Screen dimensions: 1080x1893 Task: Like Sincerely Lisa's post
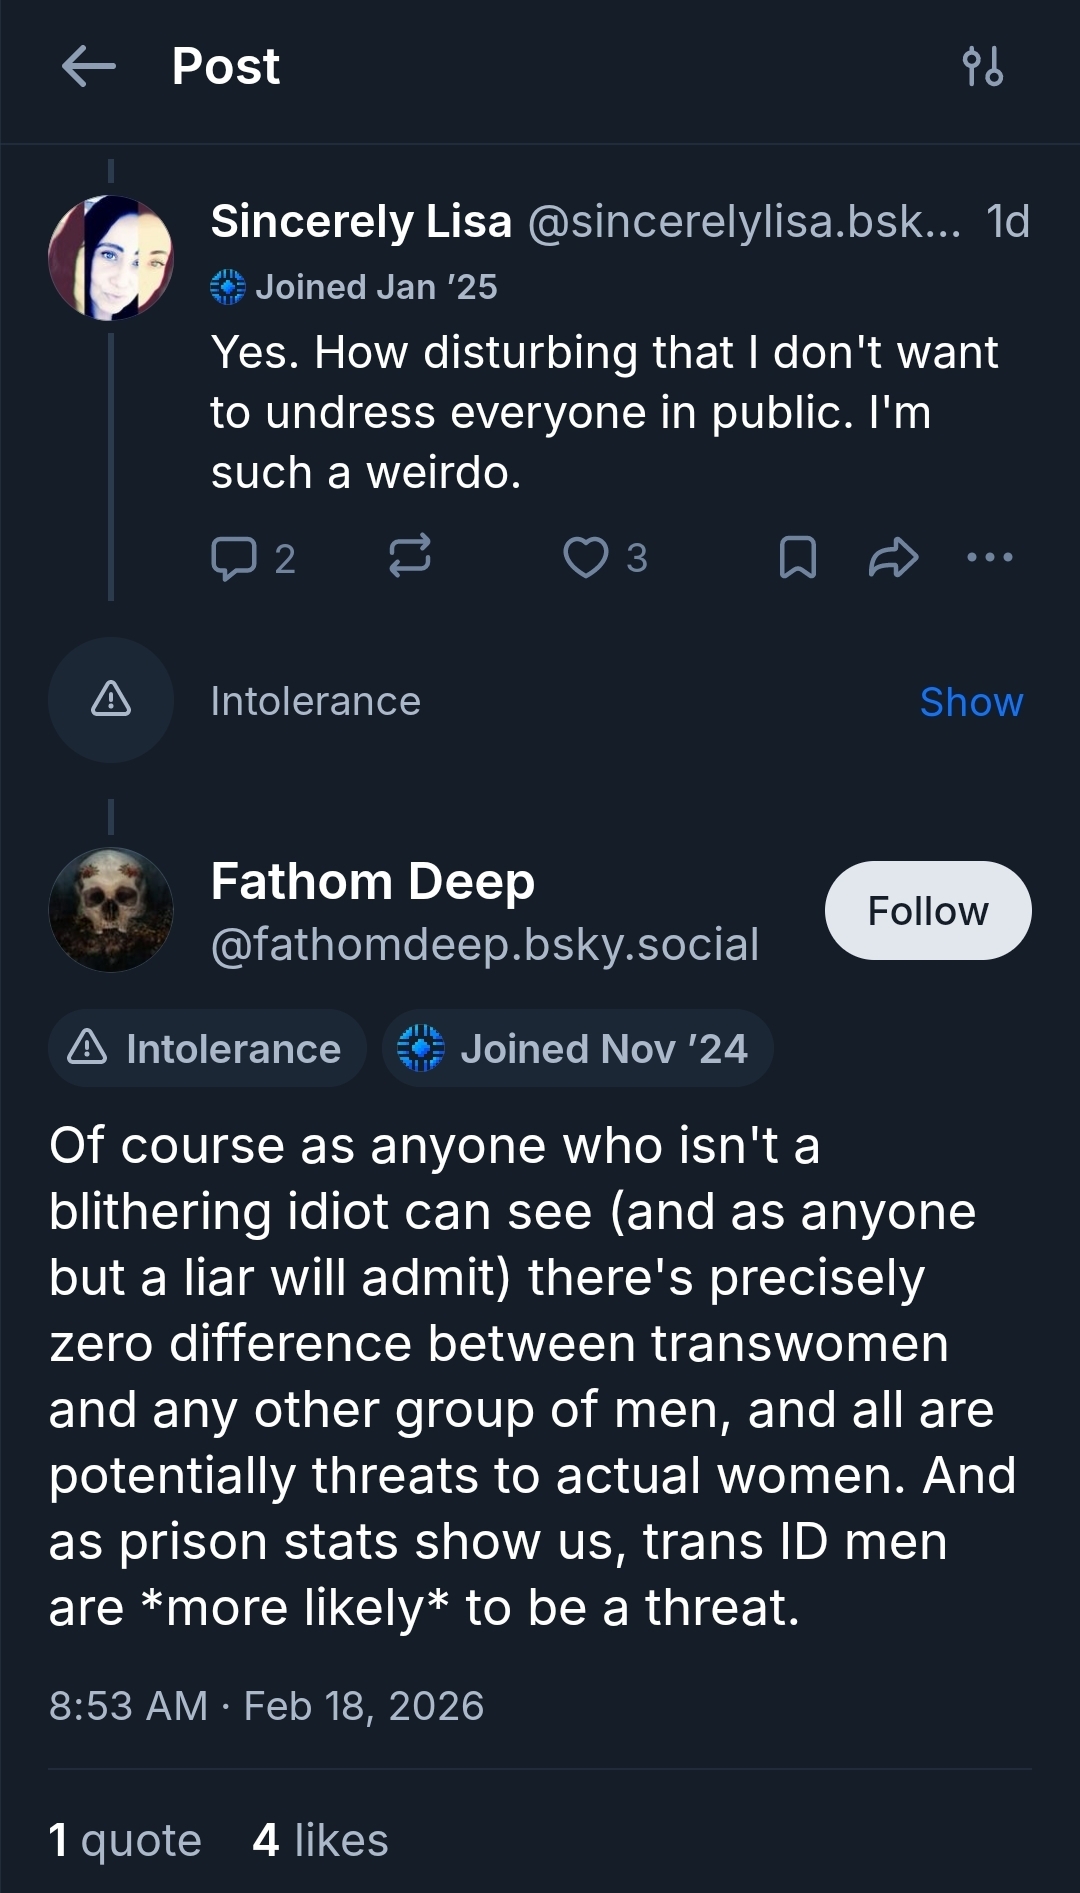point(585,558)
